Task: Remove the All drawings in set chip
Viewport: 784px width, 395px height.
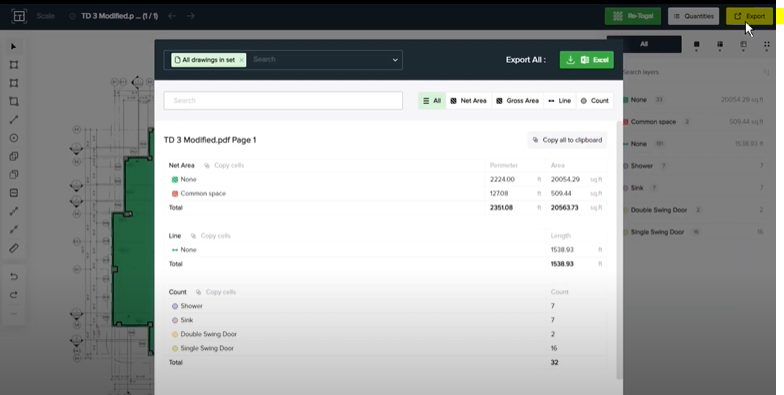Action: click(242, 60)
